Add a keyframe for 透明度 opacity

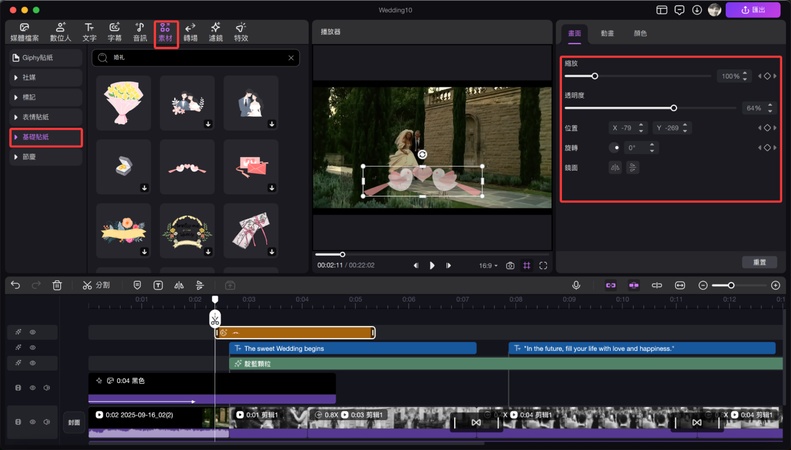(768, 107)
